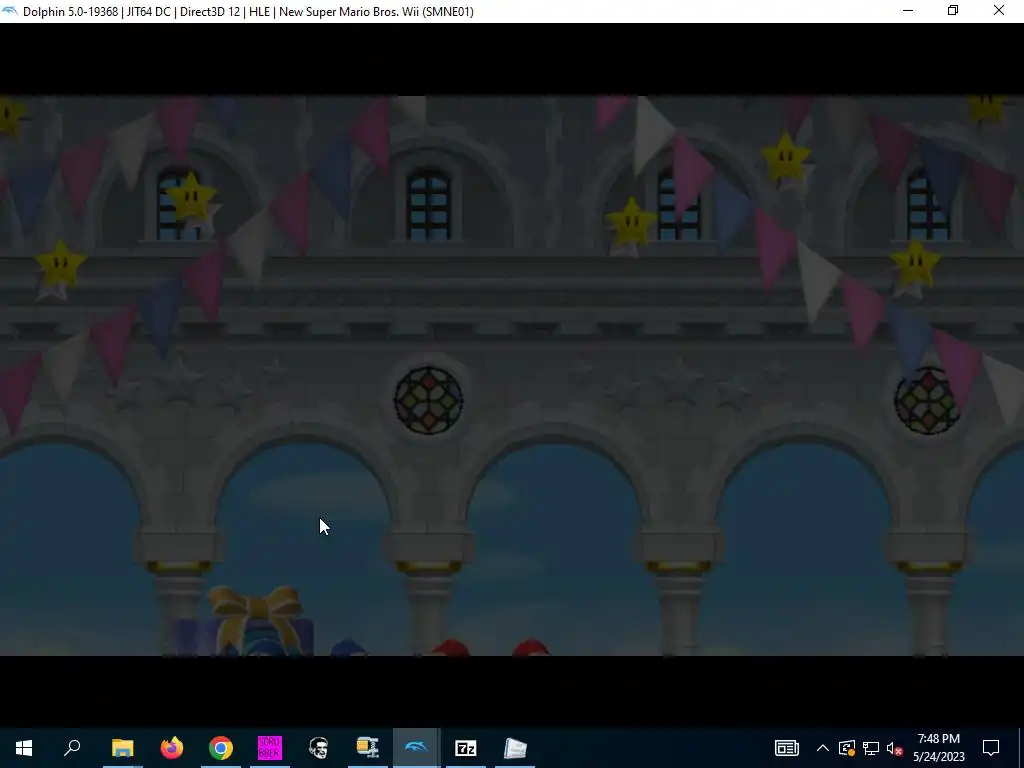Show hidden system tray icons

tap(823, 748)
